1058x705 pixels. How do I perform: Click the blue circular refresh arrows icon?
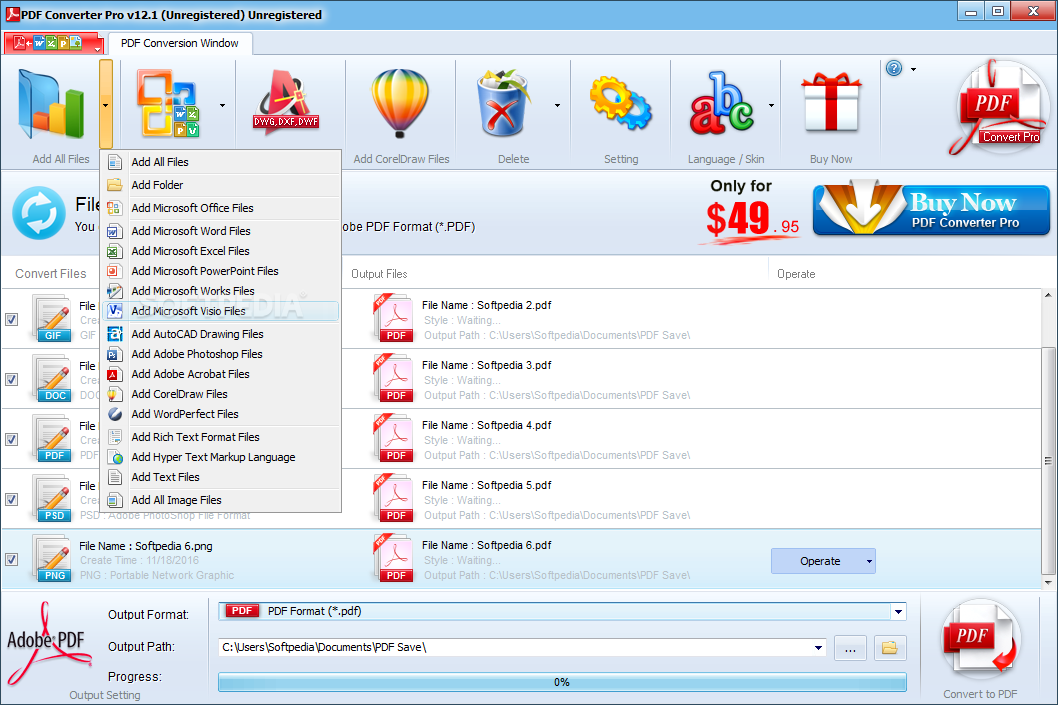[x=39, y=213]
